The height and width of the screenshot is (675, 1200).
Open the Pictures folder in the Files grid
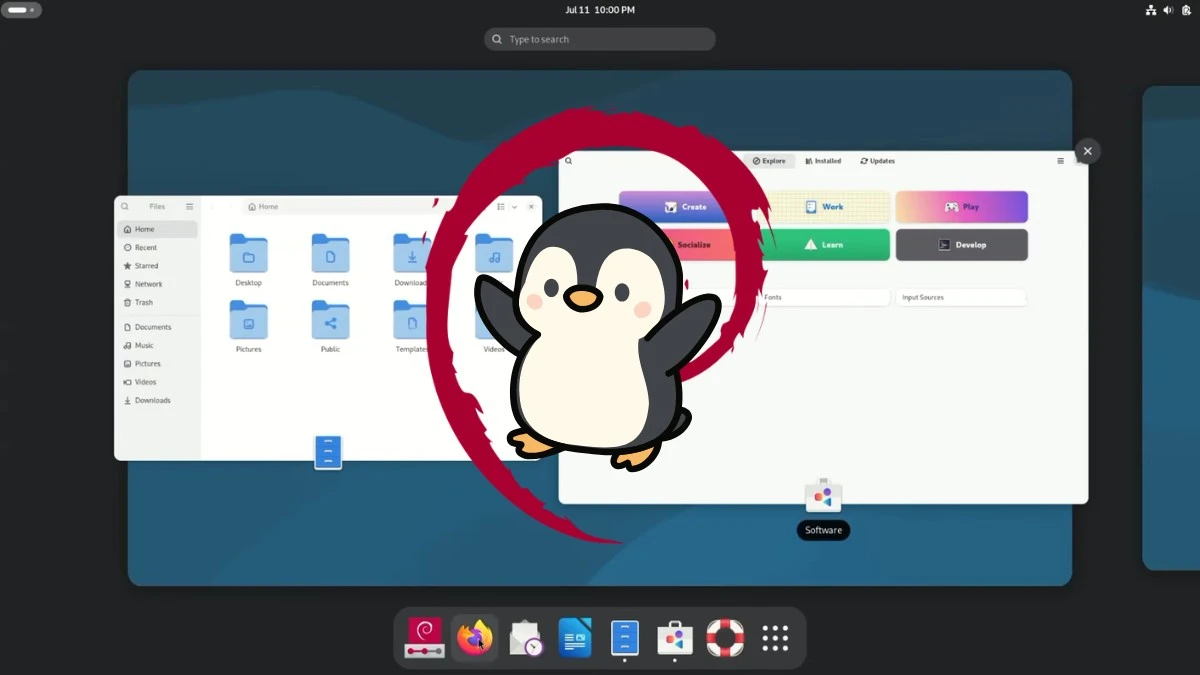point(248,327)
